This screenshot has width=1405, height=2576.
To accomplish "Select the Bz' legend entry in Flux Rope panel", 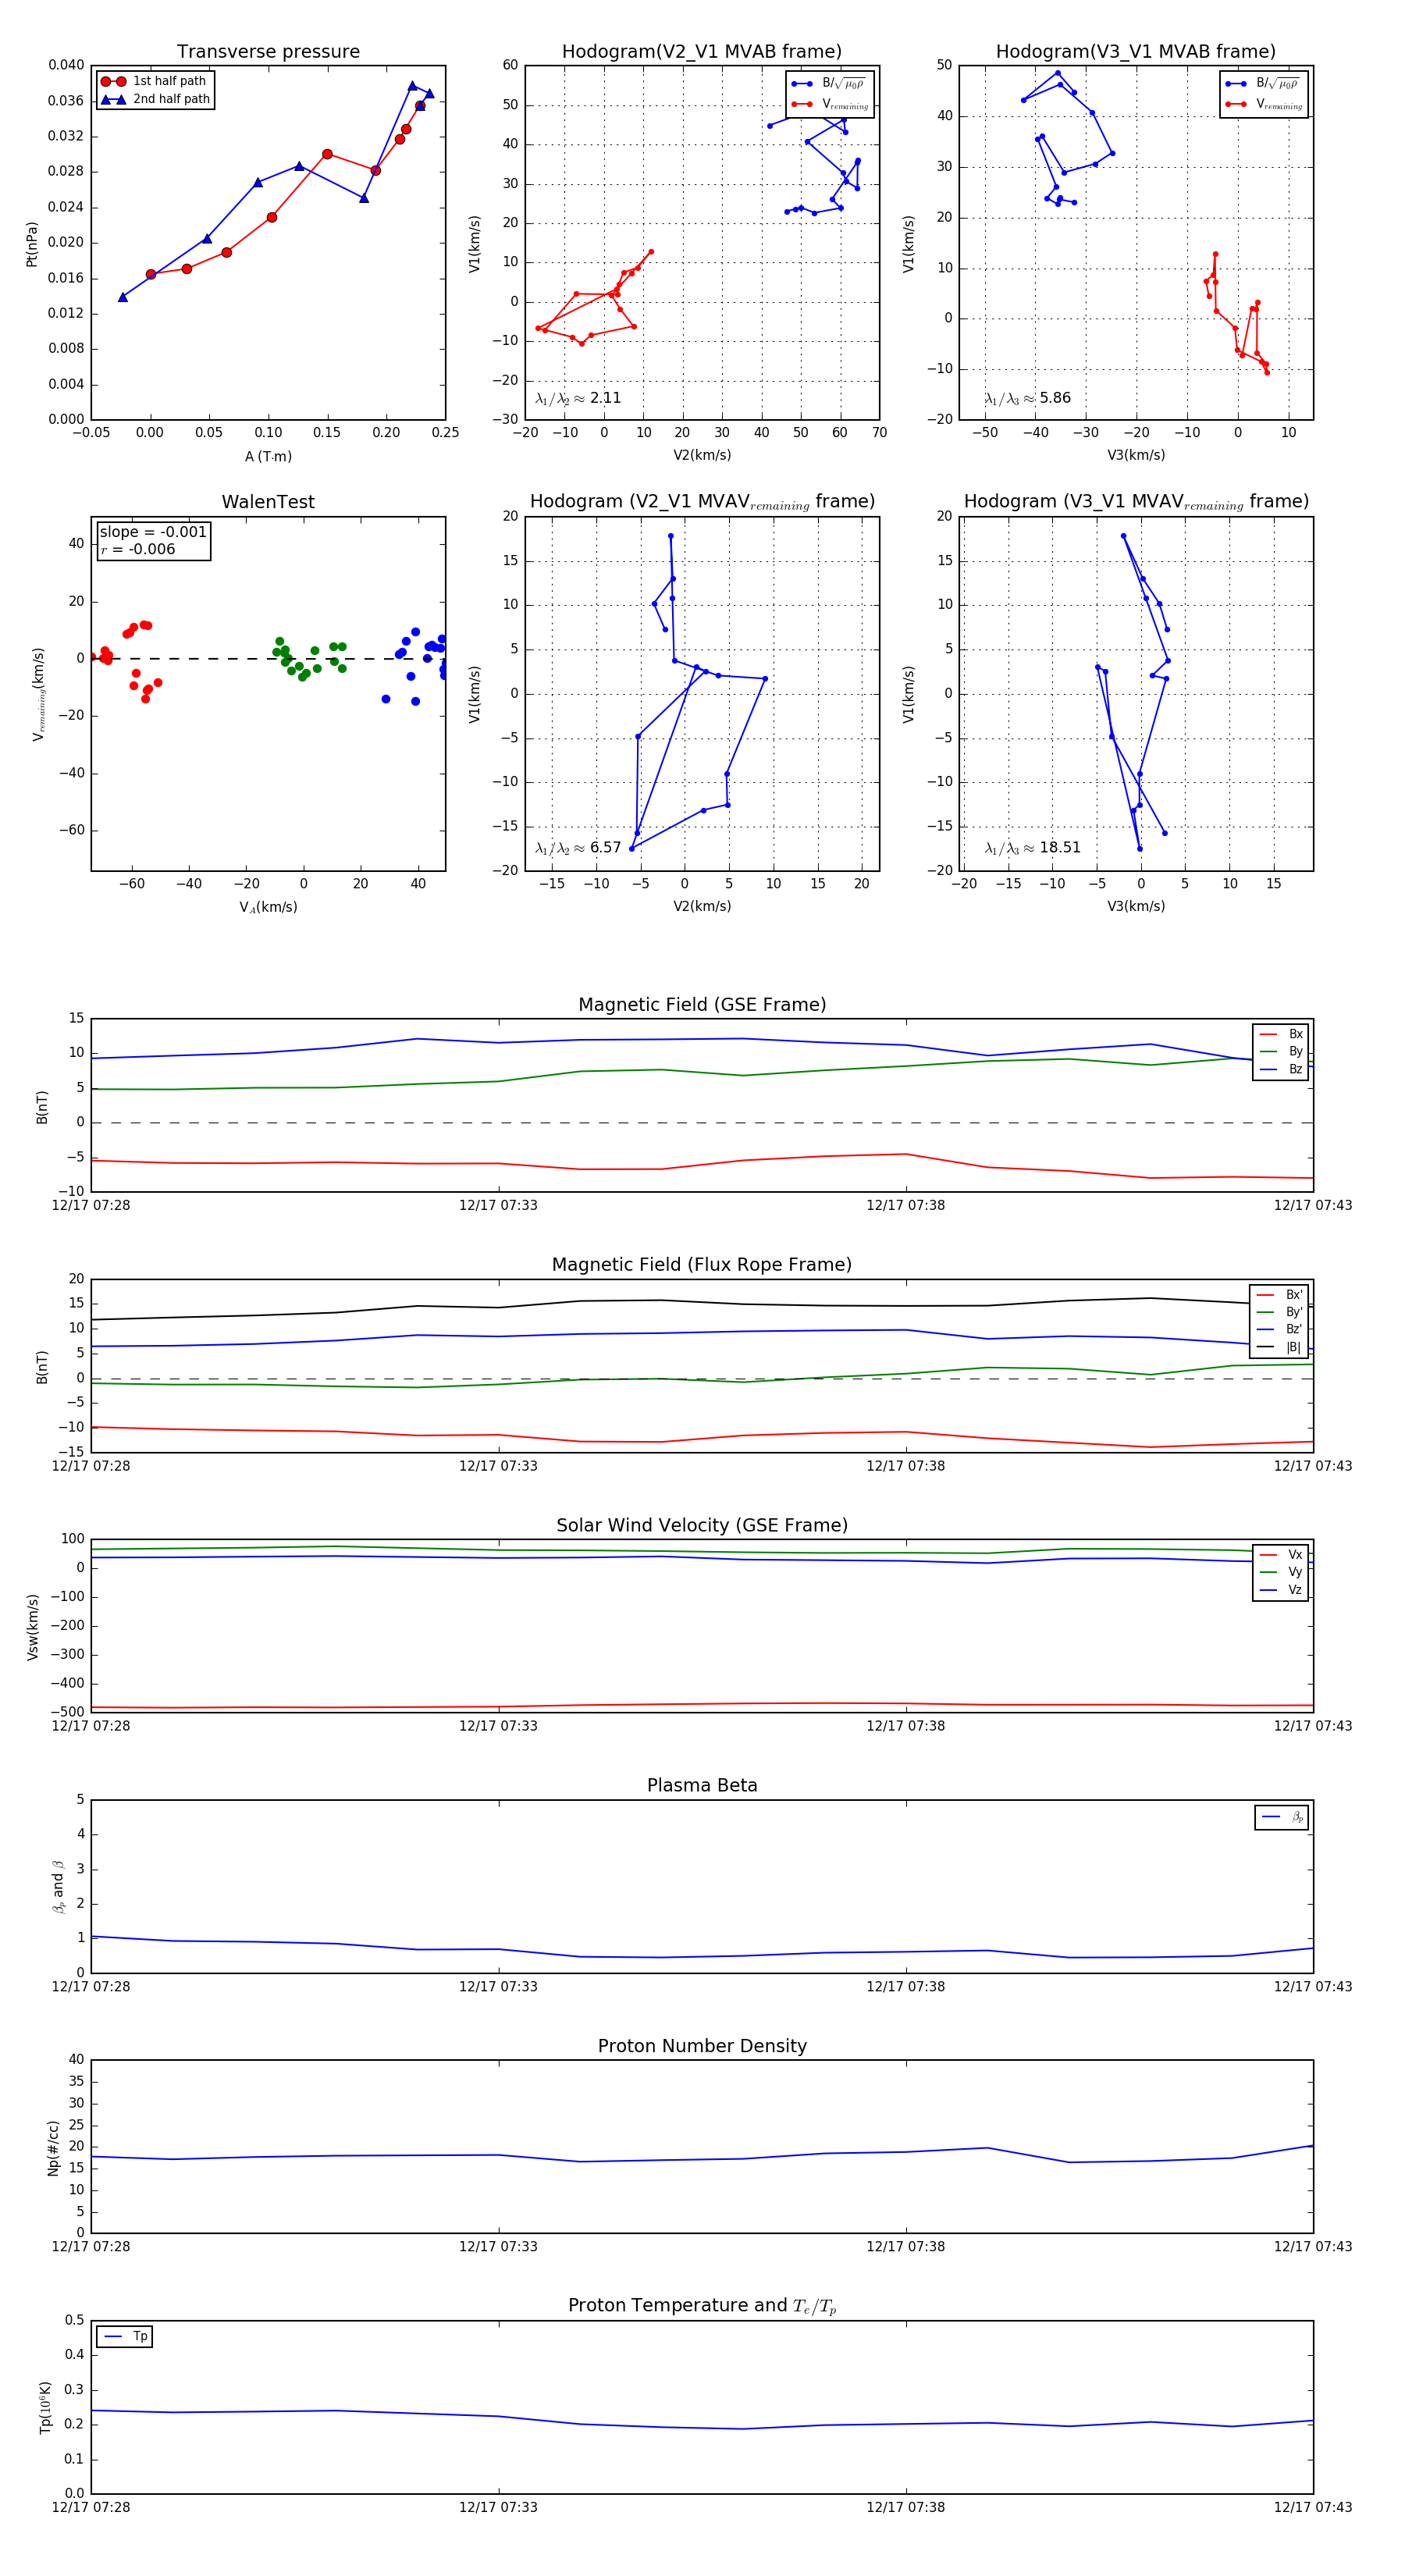I will click(x=1280, y=1329).
